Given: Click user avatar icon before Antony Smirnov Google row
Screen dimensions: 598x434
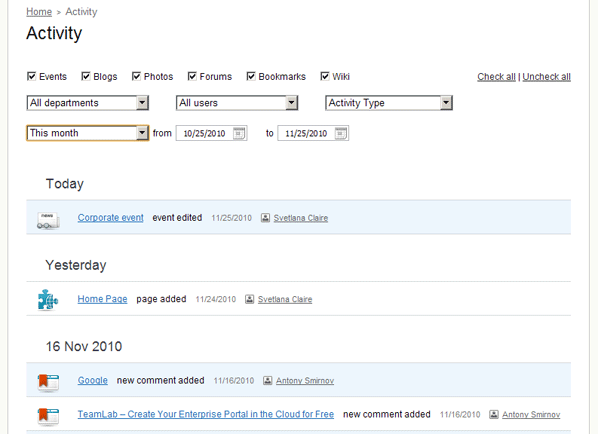Looking at the screenshot, I should [268, 381].
